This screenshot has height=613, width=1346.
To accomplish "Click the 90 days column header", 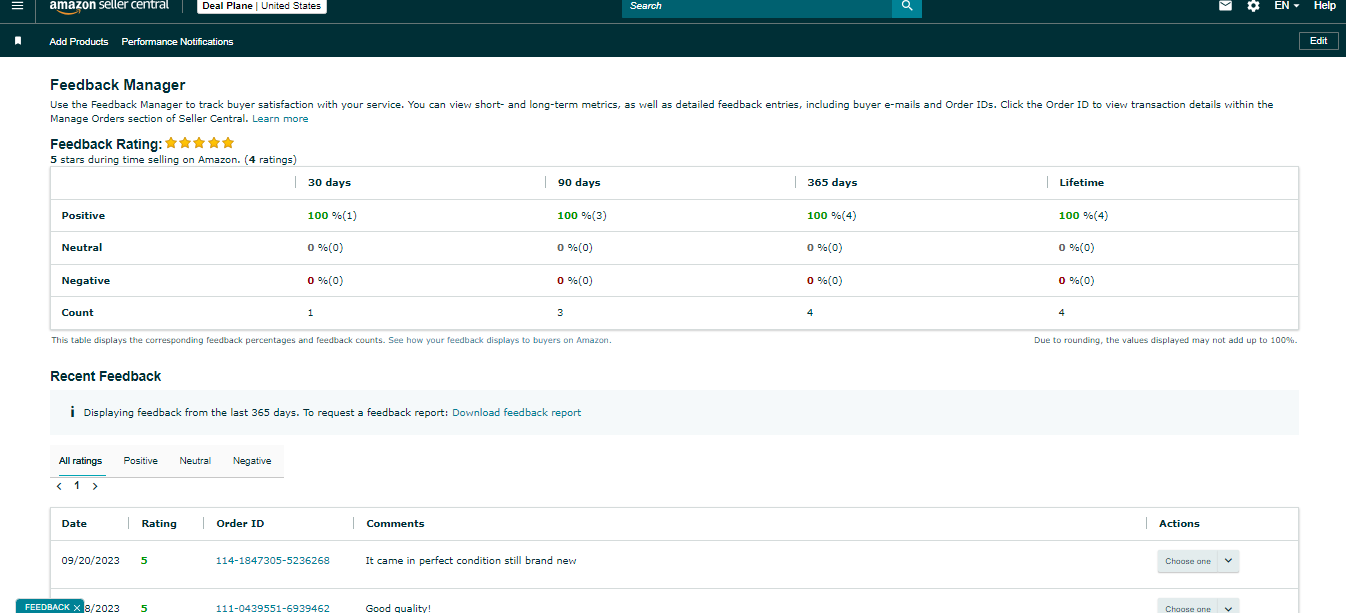I will point(579,183).
